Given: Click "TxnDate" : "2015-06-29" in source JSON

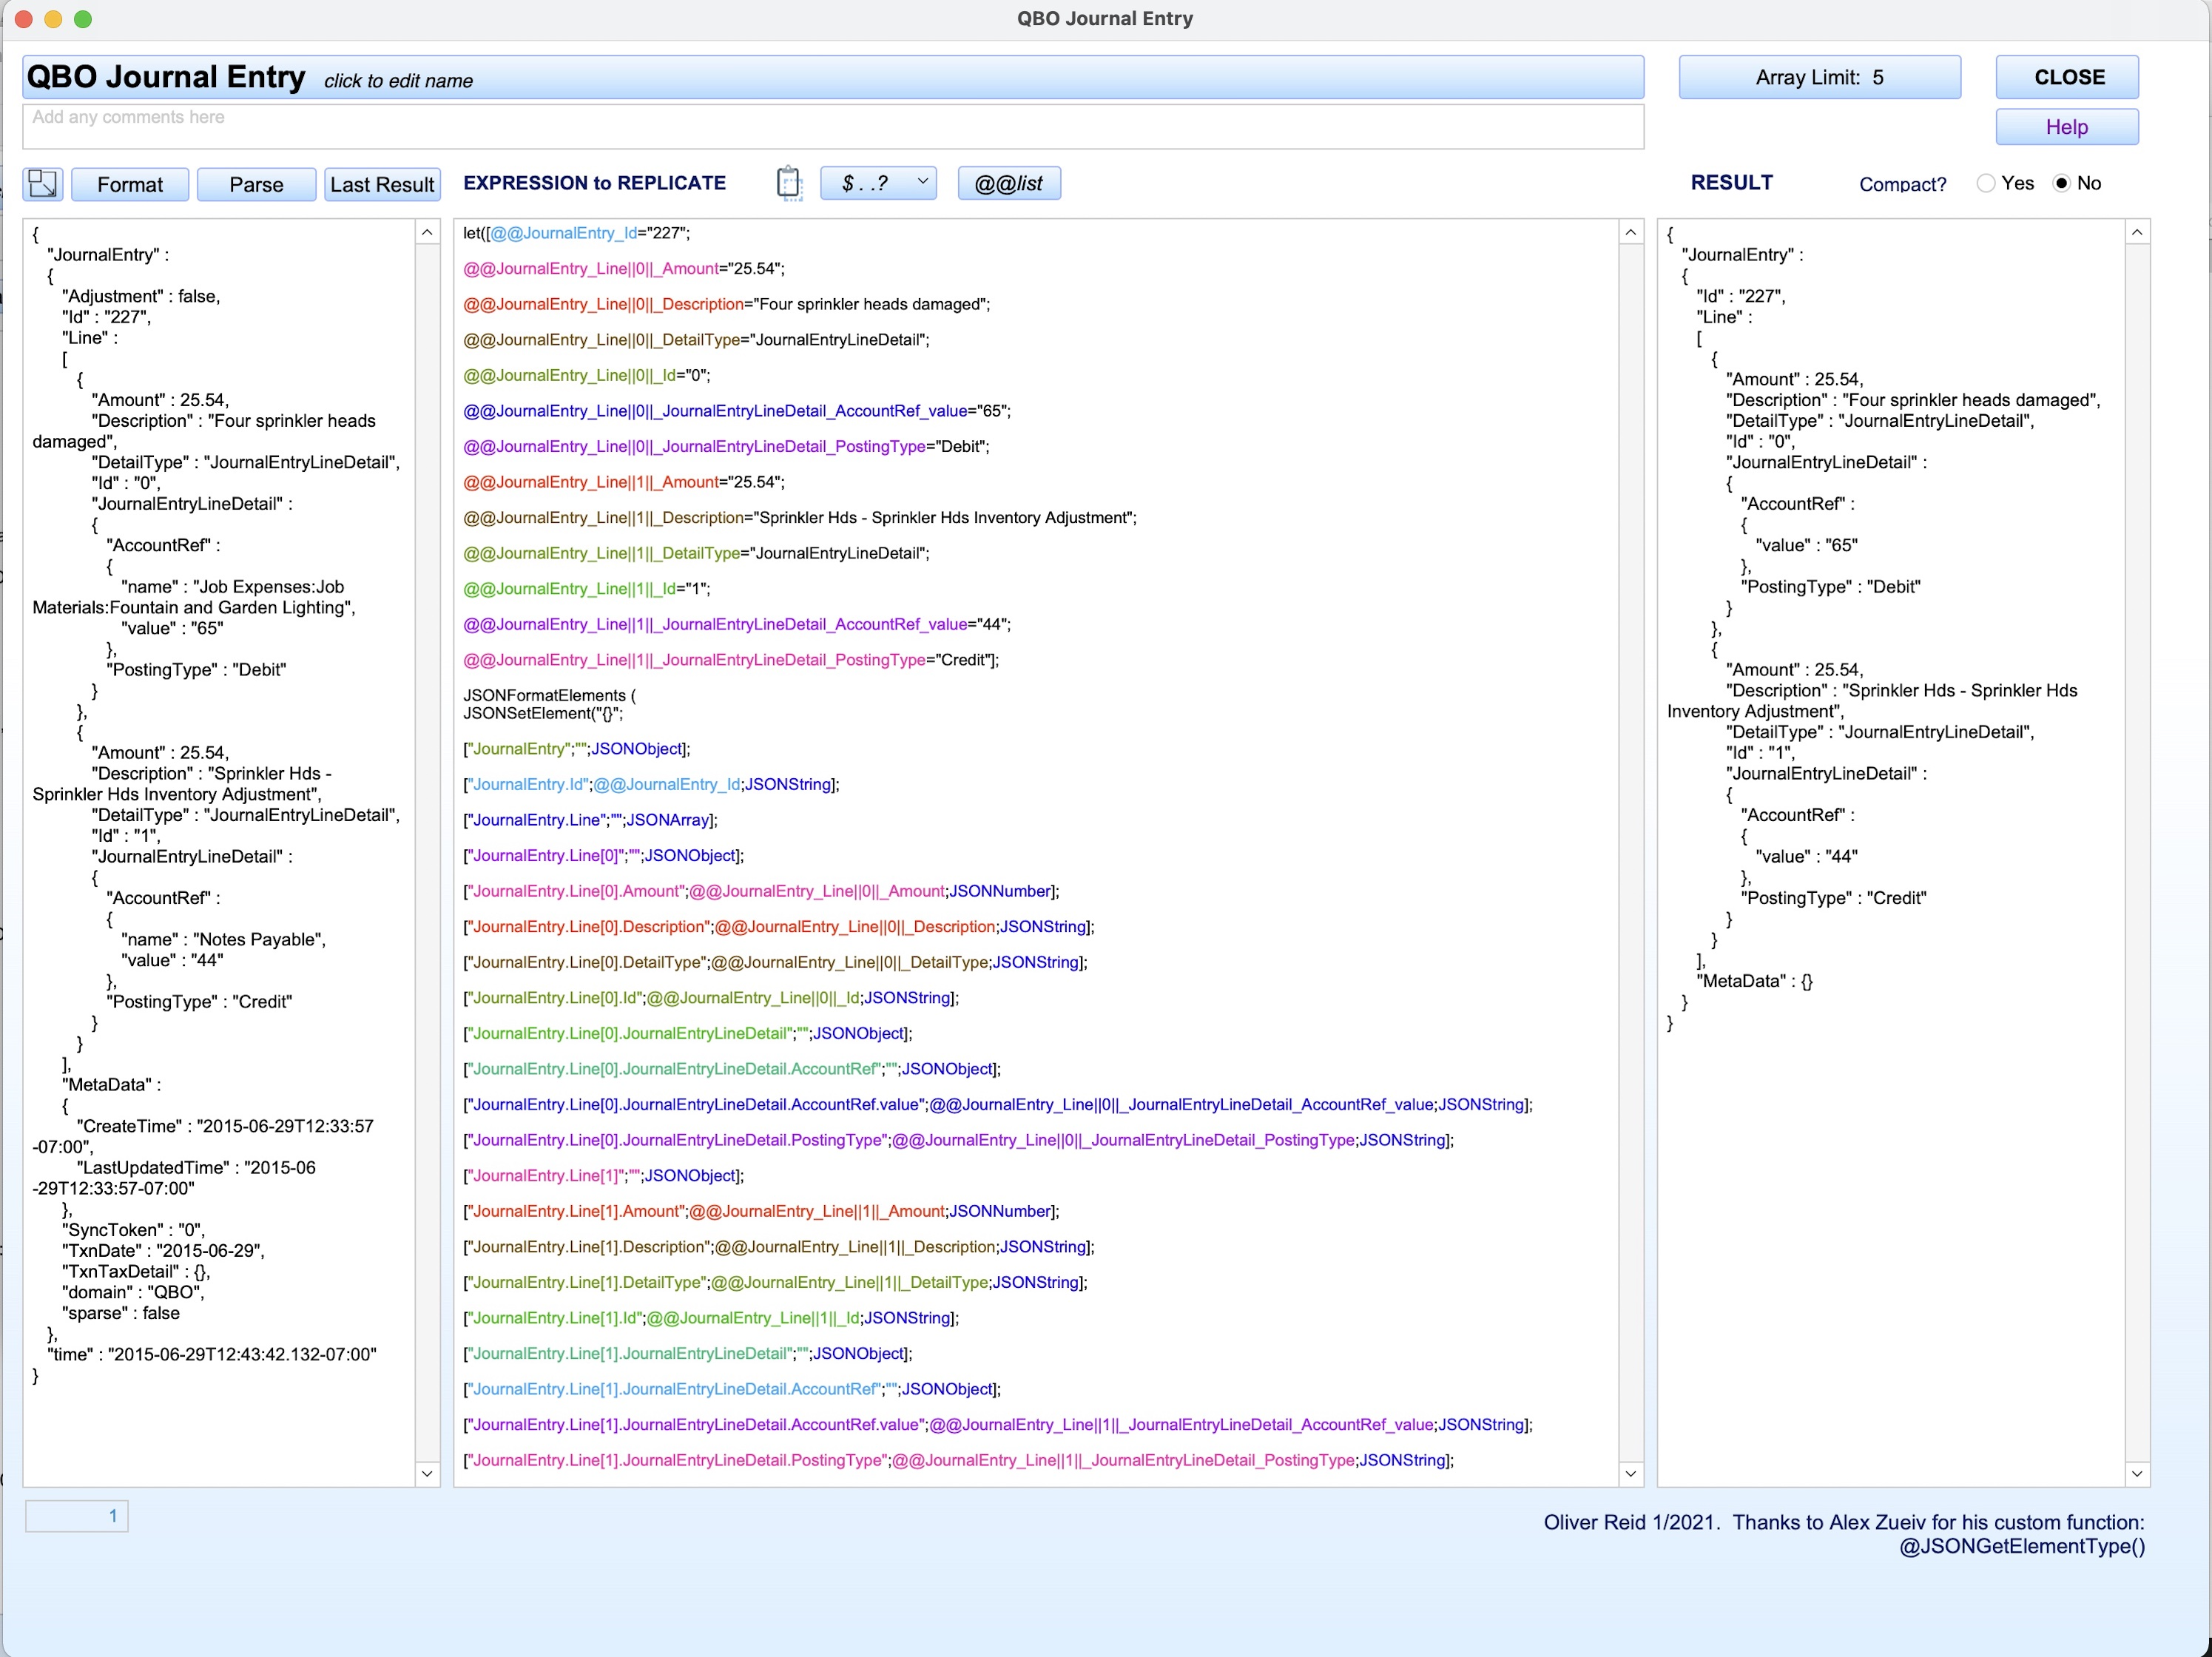Looking at the screenshot, I should [x=163, y=1251].
